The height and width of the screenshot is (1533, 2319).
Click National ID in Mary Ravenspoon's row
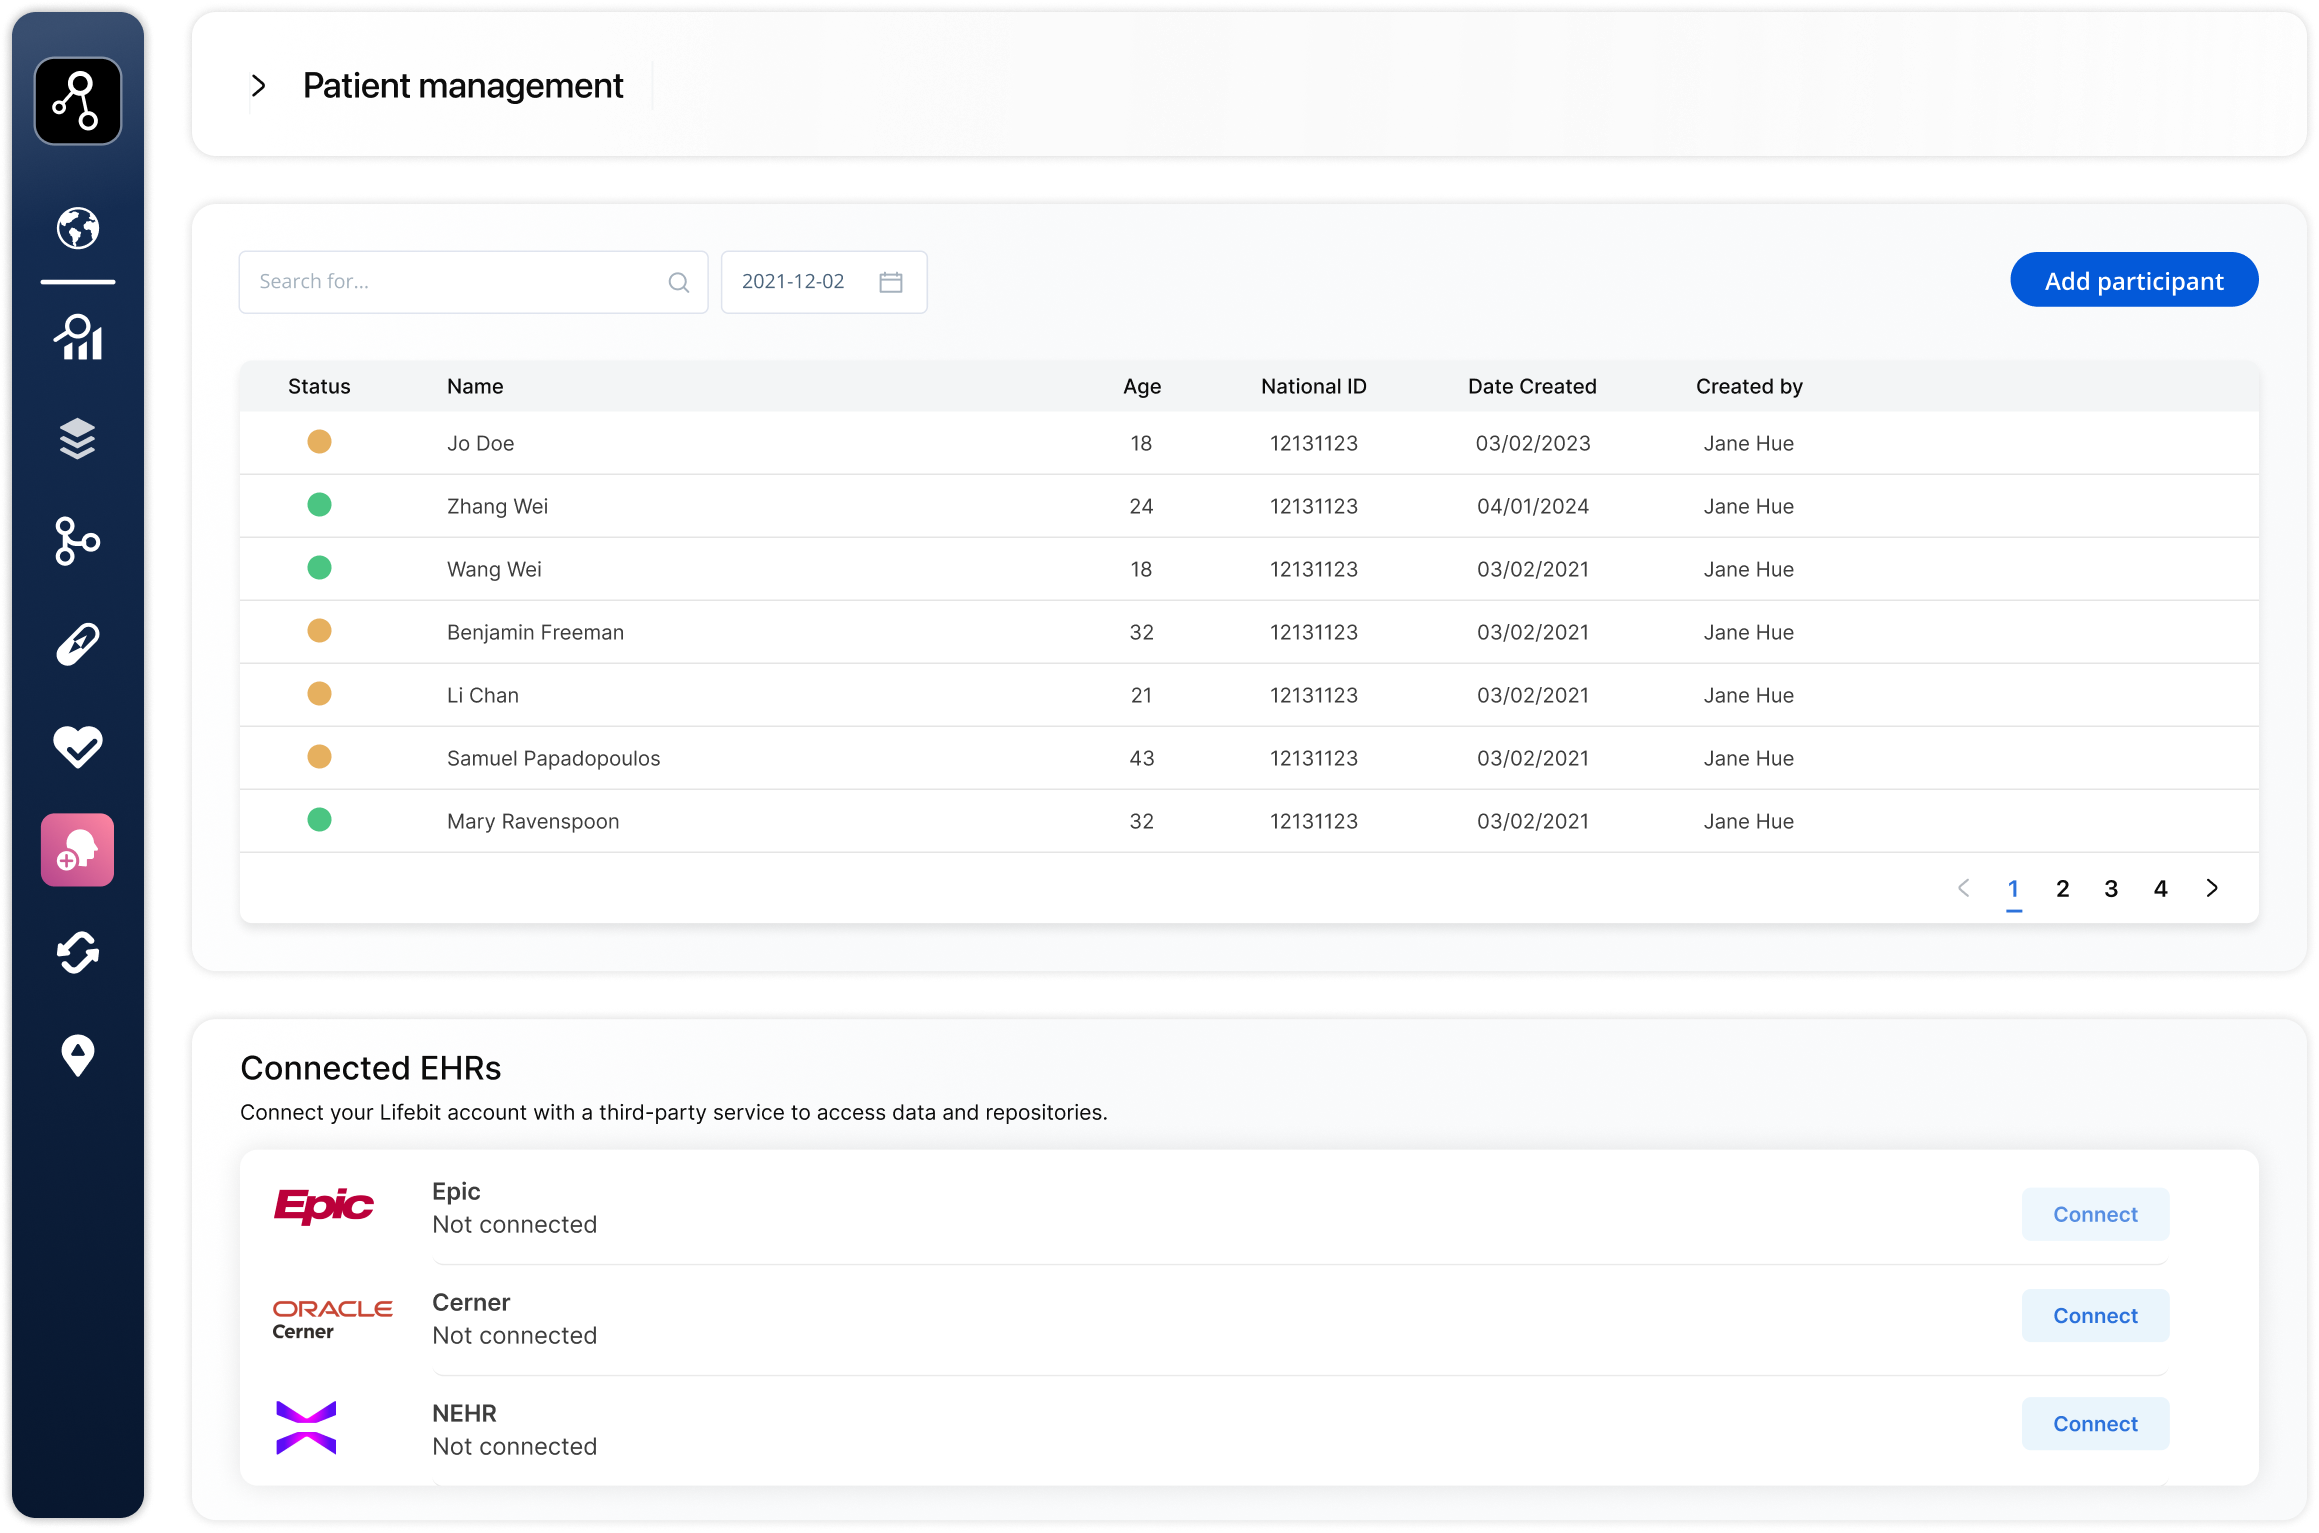pyautogui.click(x=1314, y=821)
